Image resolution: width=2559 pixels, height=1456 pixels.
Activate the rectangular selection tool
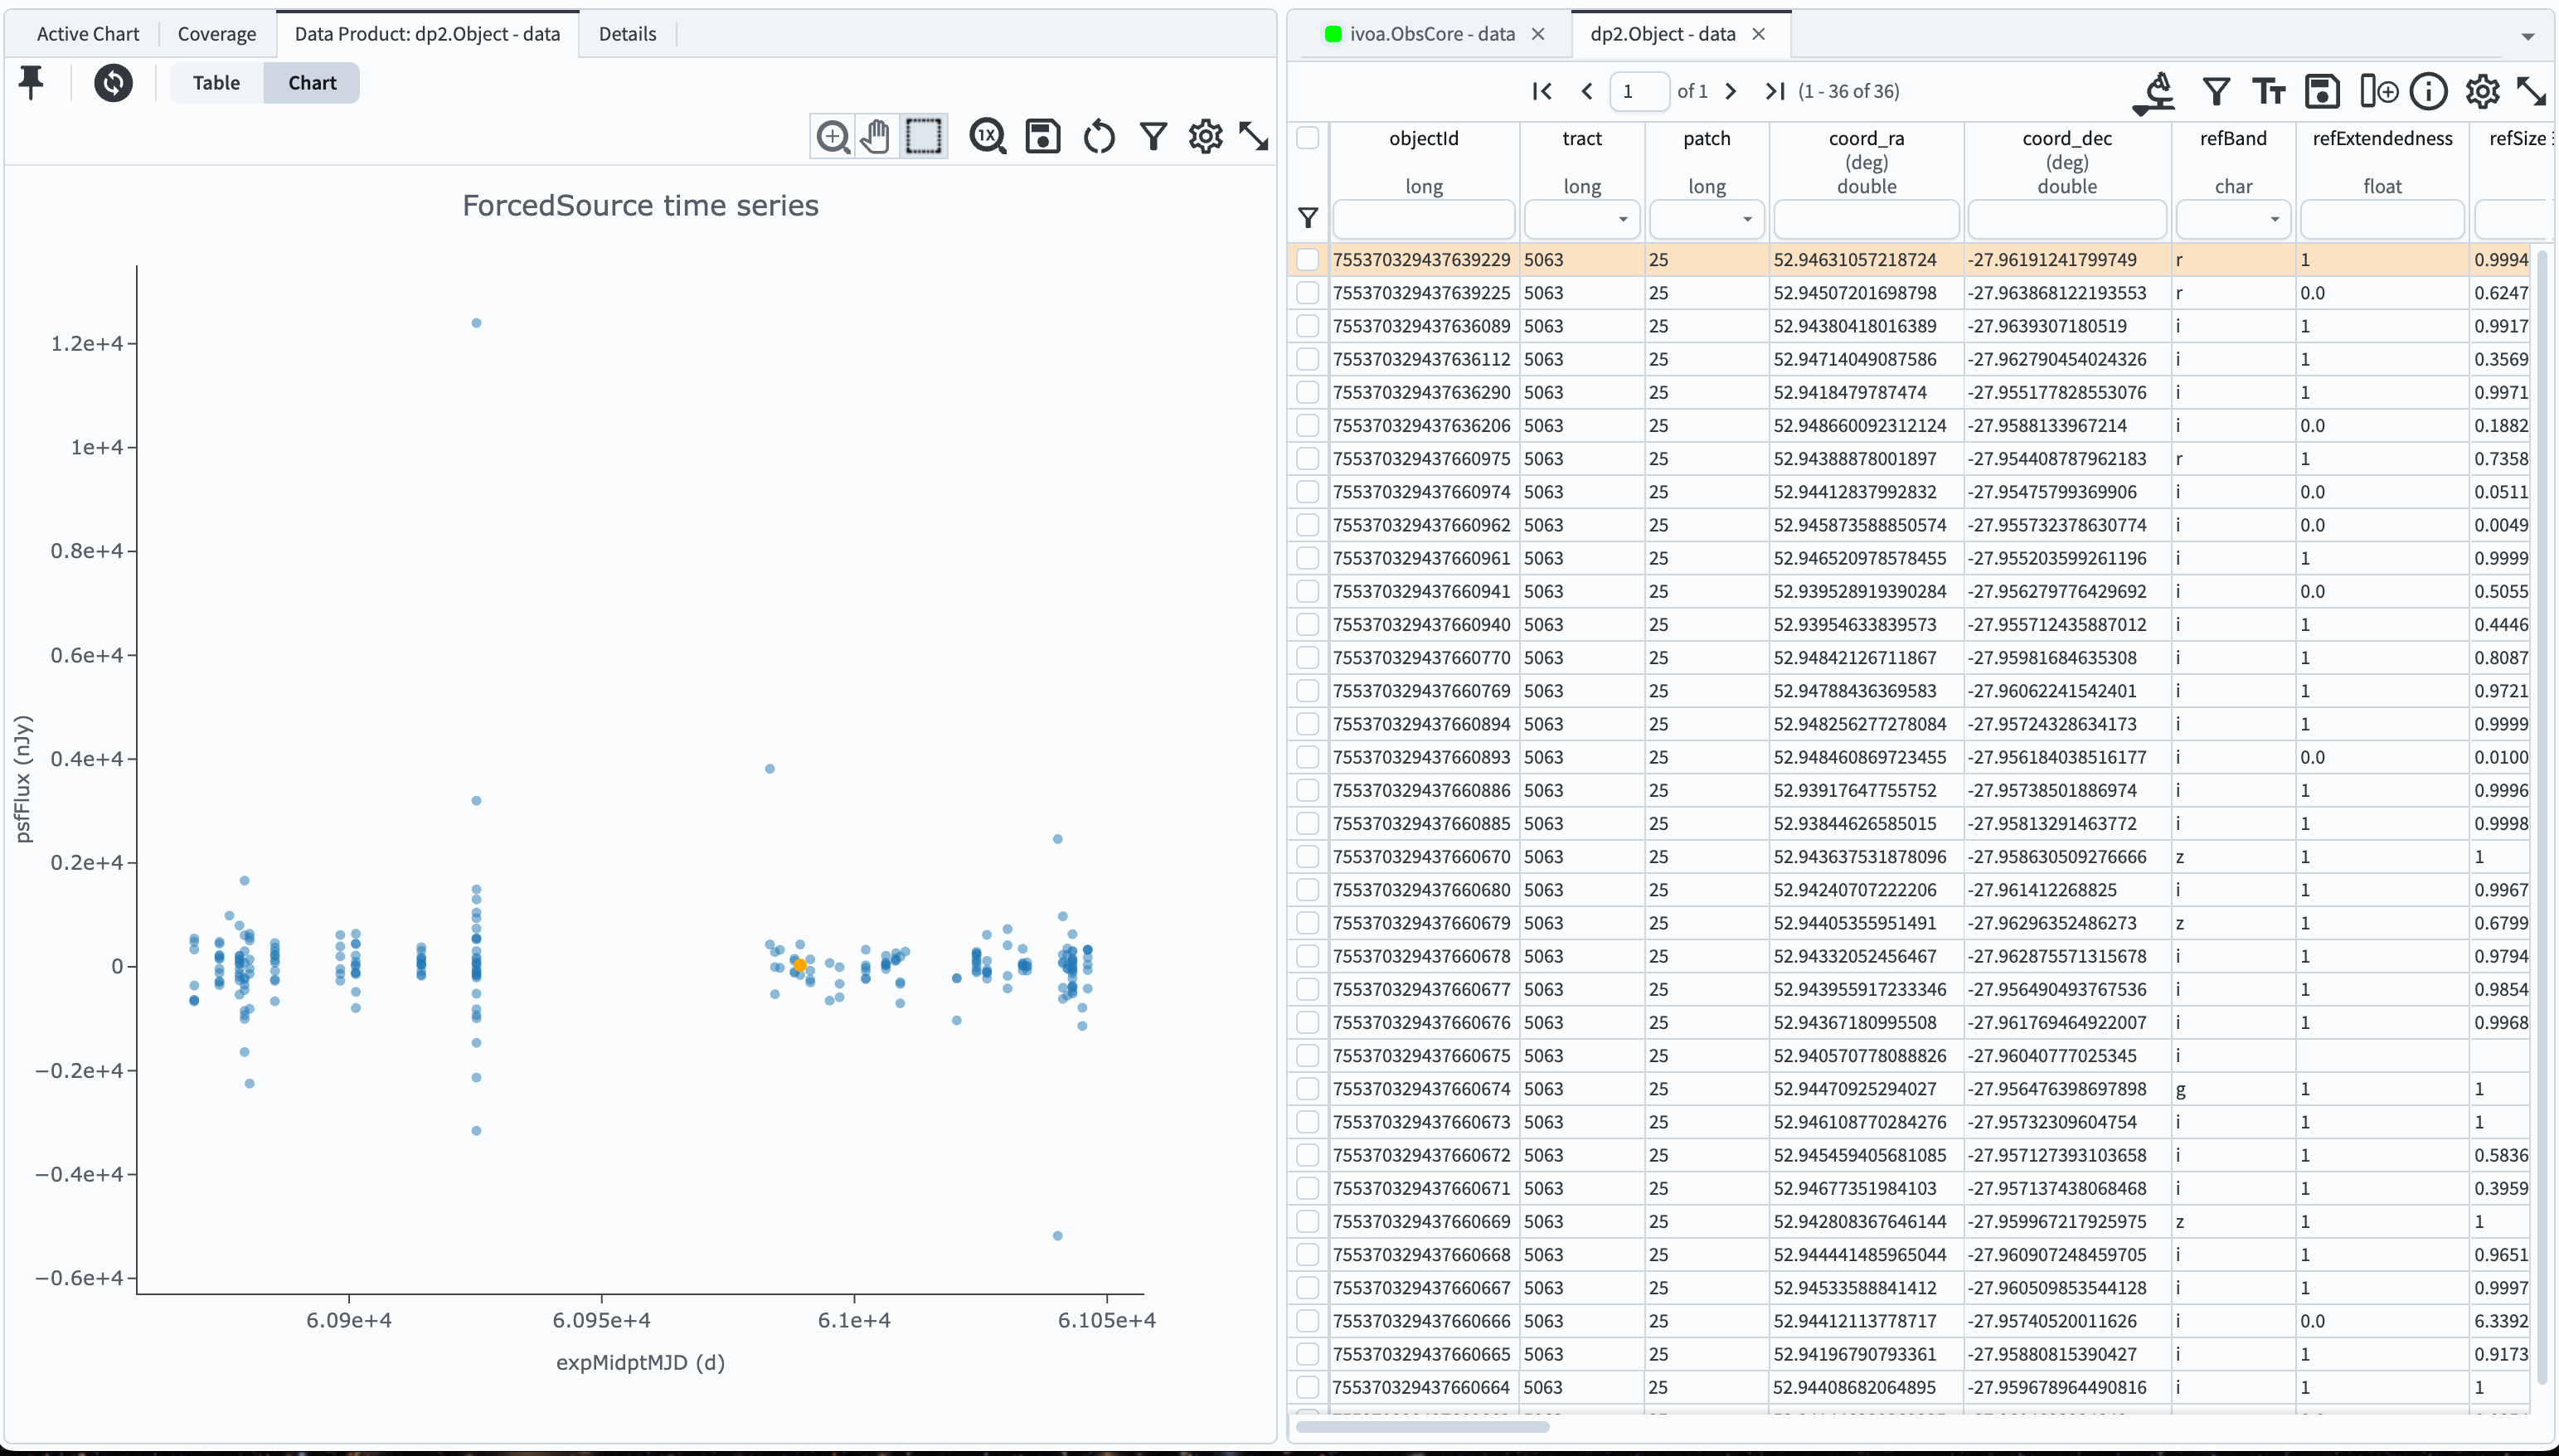pos(923,136)
